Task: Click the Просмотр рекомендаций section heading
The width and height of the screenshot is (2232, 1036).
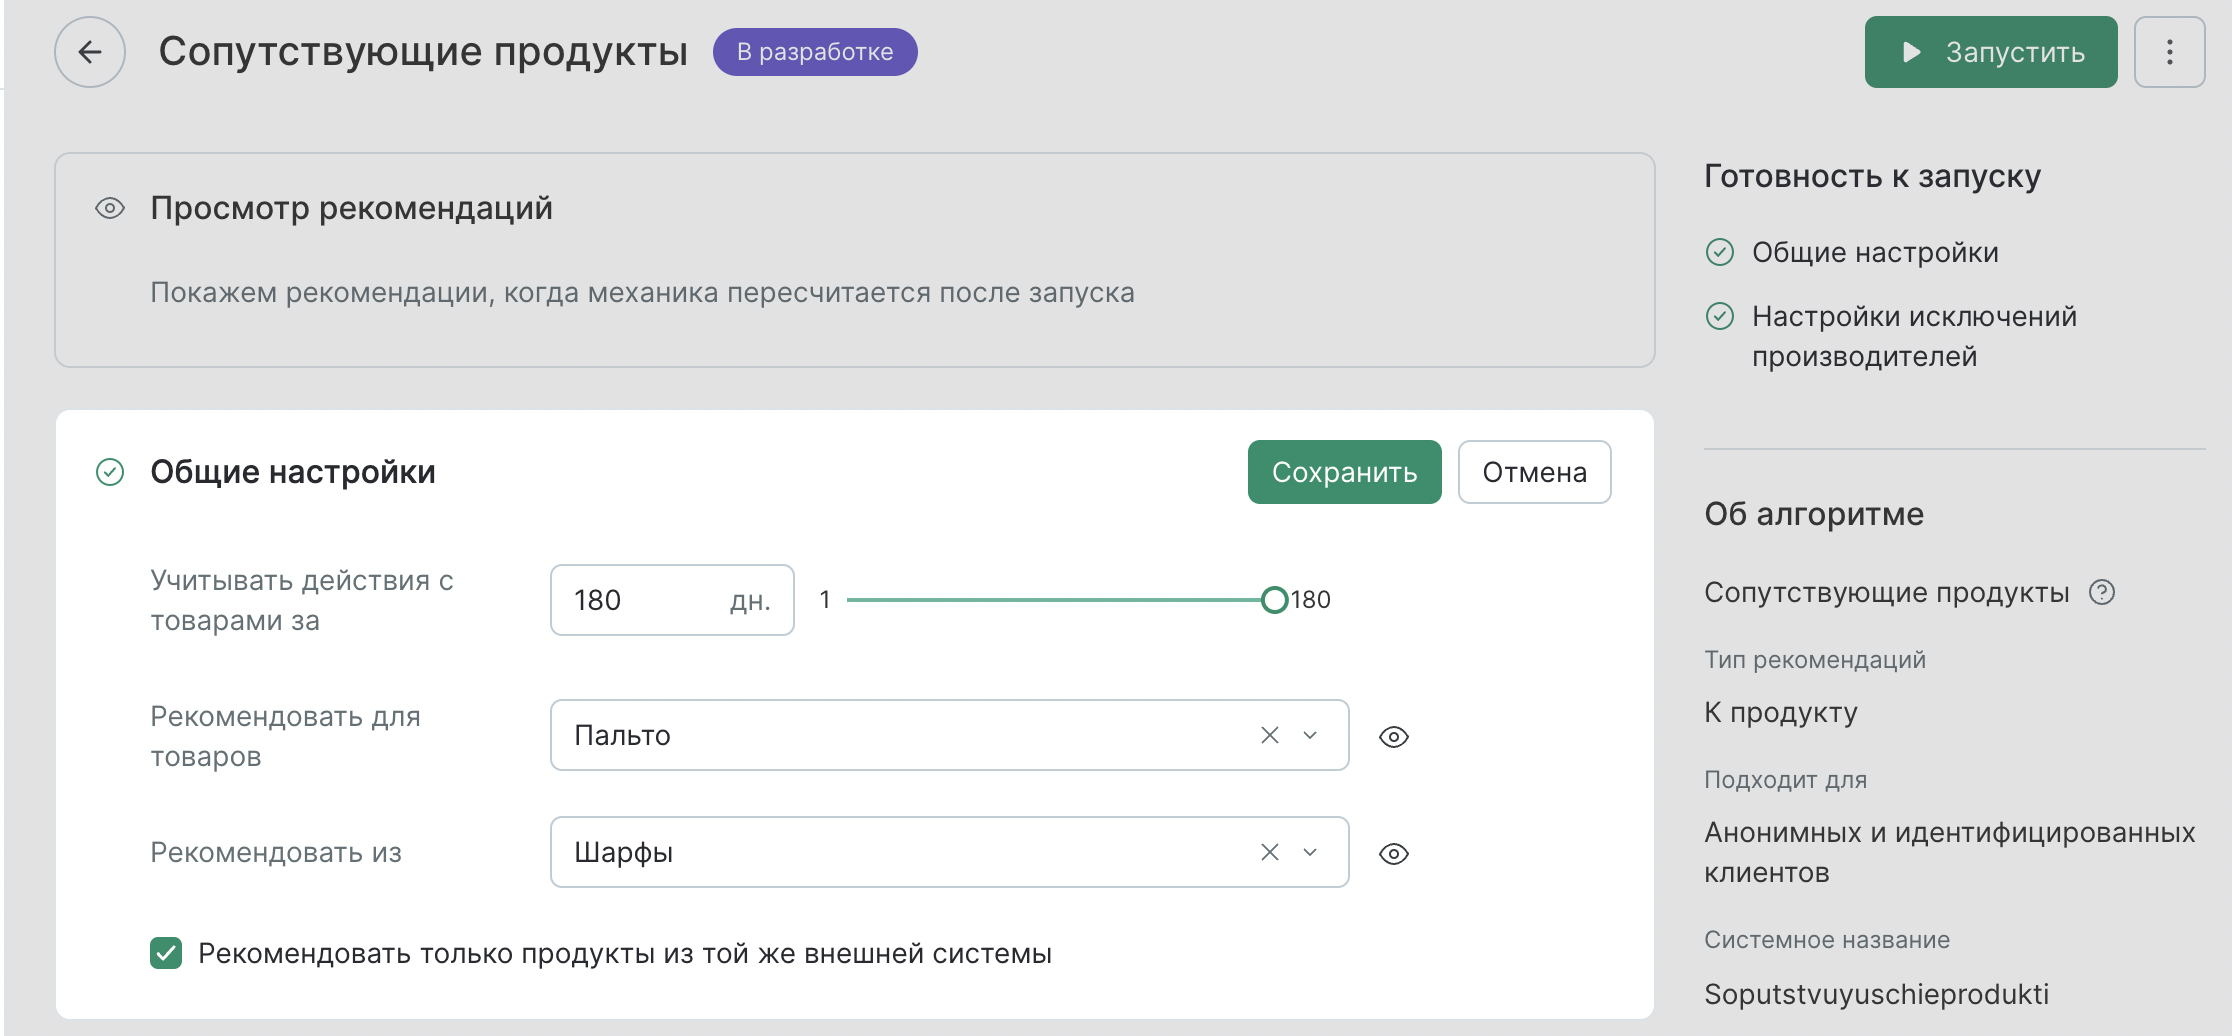Action: (x=351, y=208)
